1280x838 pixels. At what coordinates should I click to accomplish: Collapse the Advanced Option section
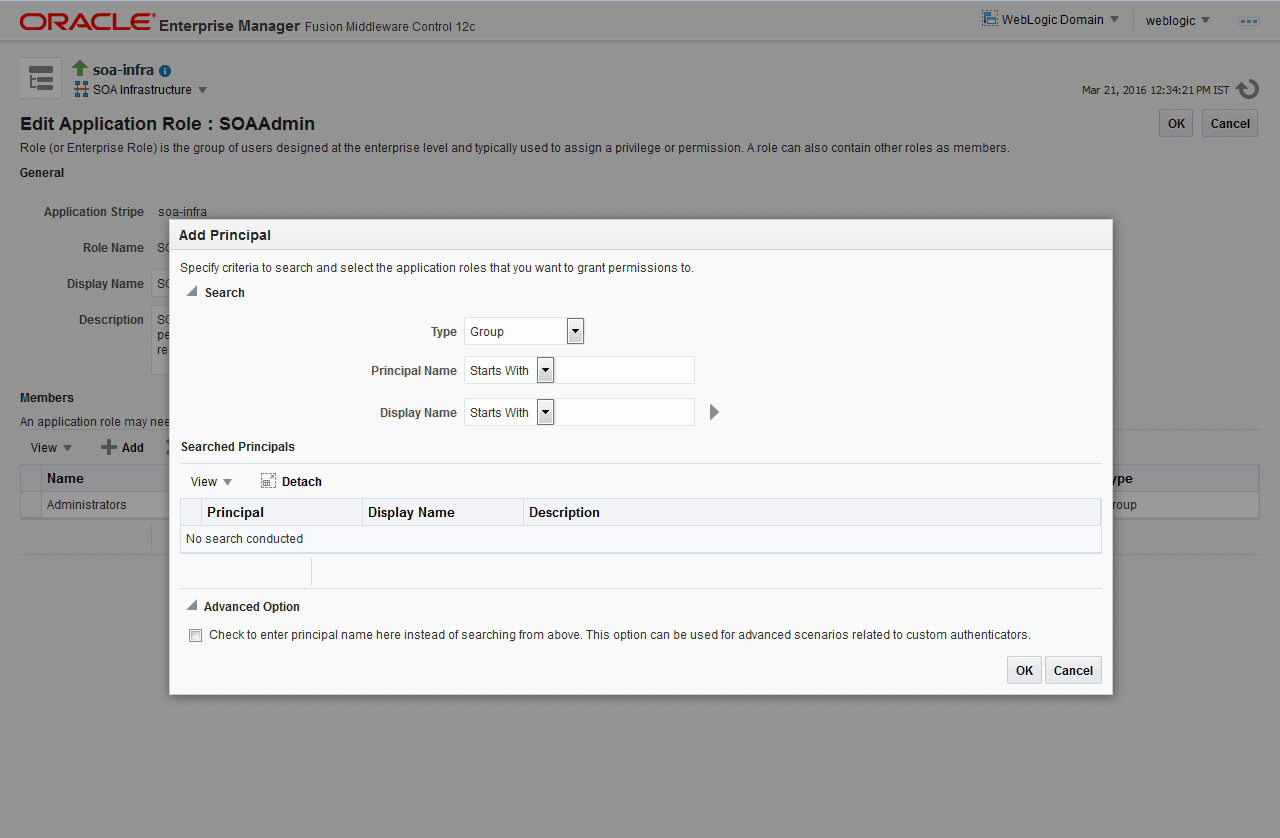[192, 606]
